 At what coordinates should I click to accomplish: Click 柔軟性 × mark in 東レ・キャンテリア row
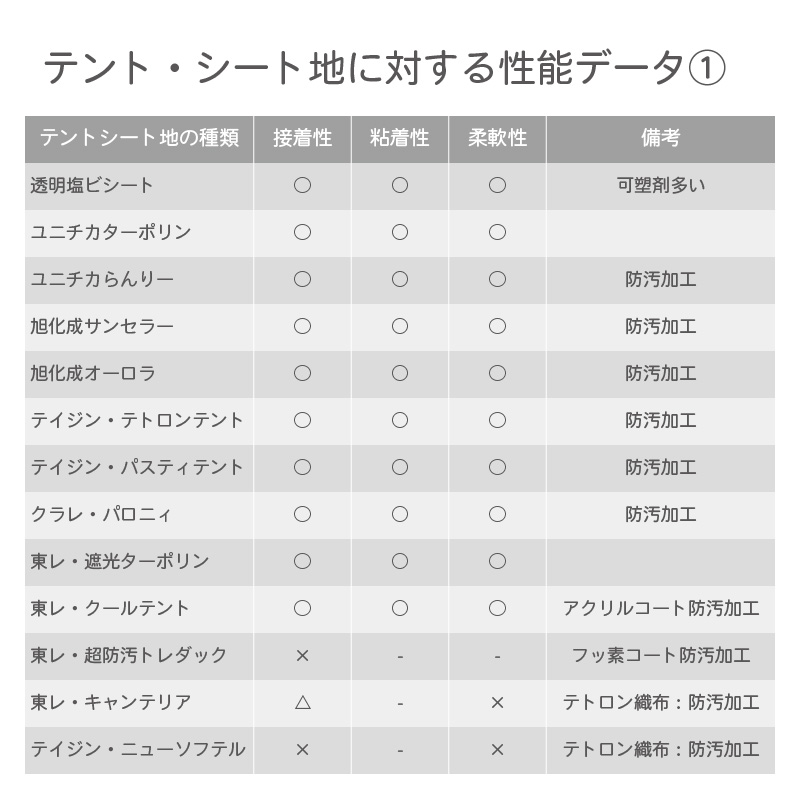coord(497,703)
